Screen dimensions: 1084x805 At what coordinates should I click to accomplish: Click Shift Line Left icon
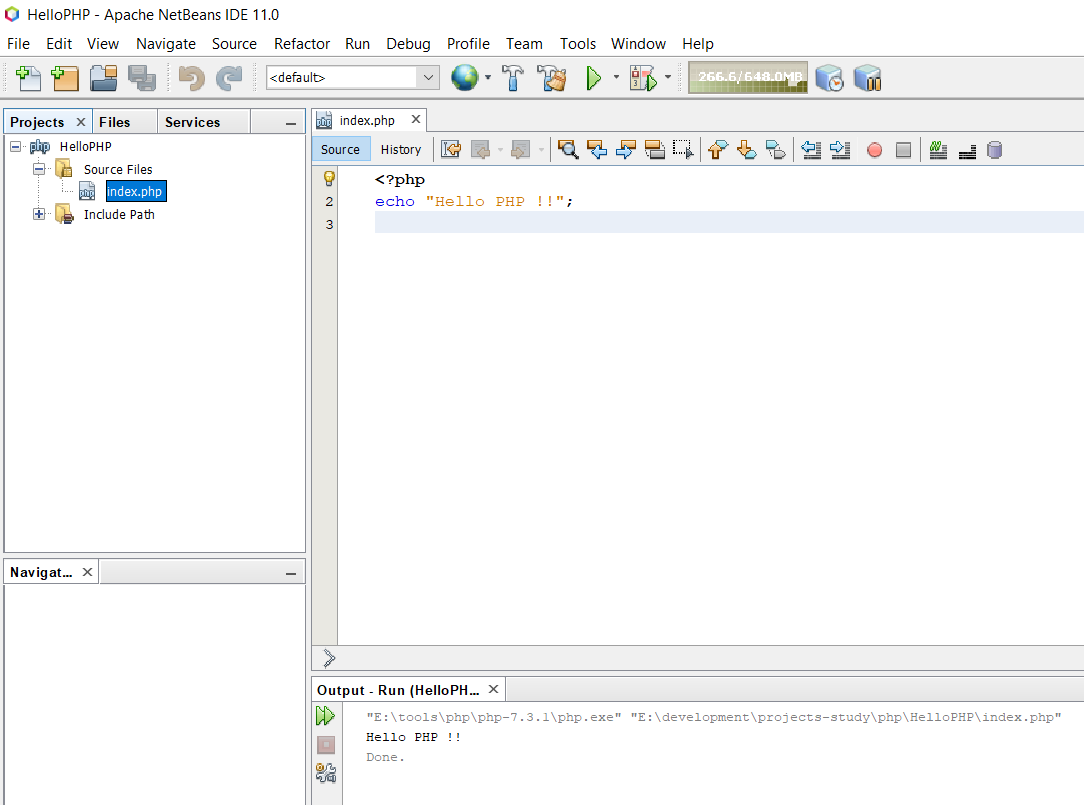(x=811, y=149)
